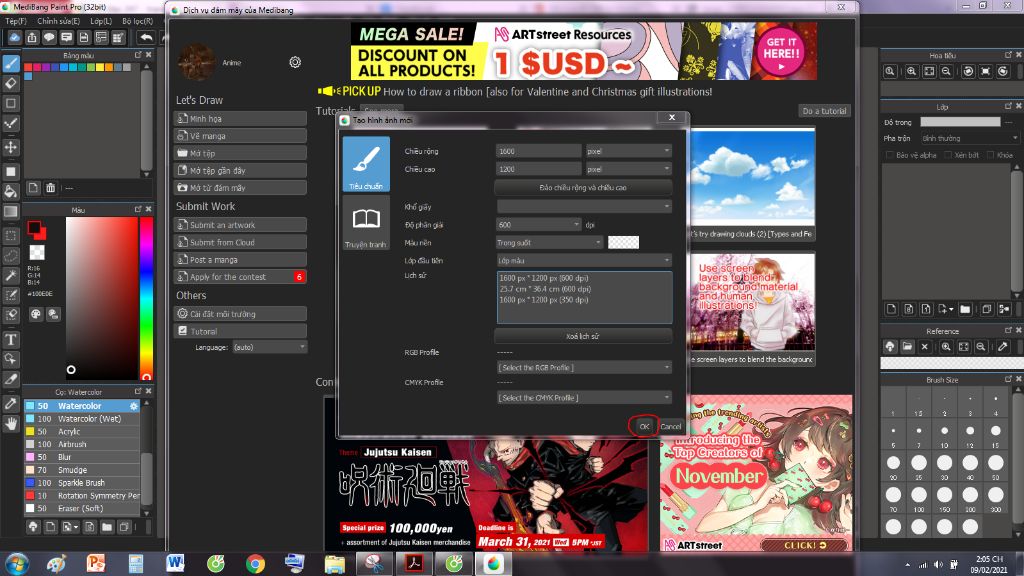Viewport: 1024px width, 576px height.
Task: Open Pha trộn Bình thường blend dropdown
Action: [969, 138]
